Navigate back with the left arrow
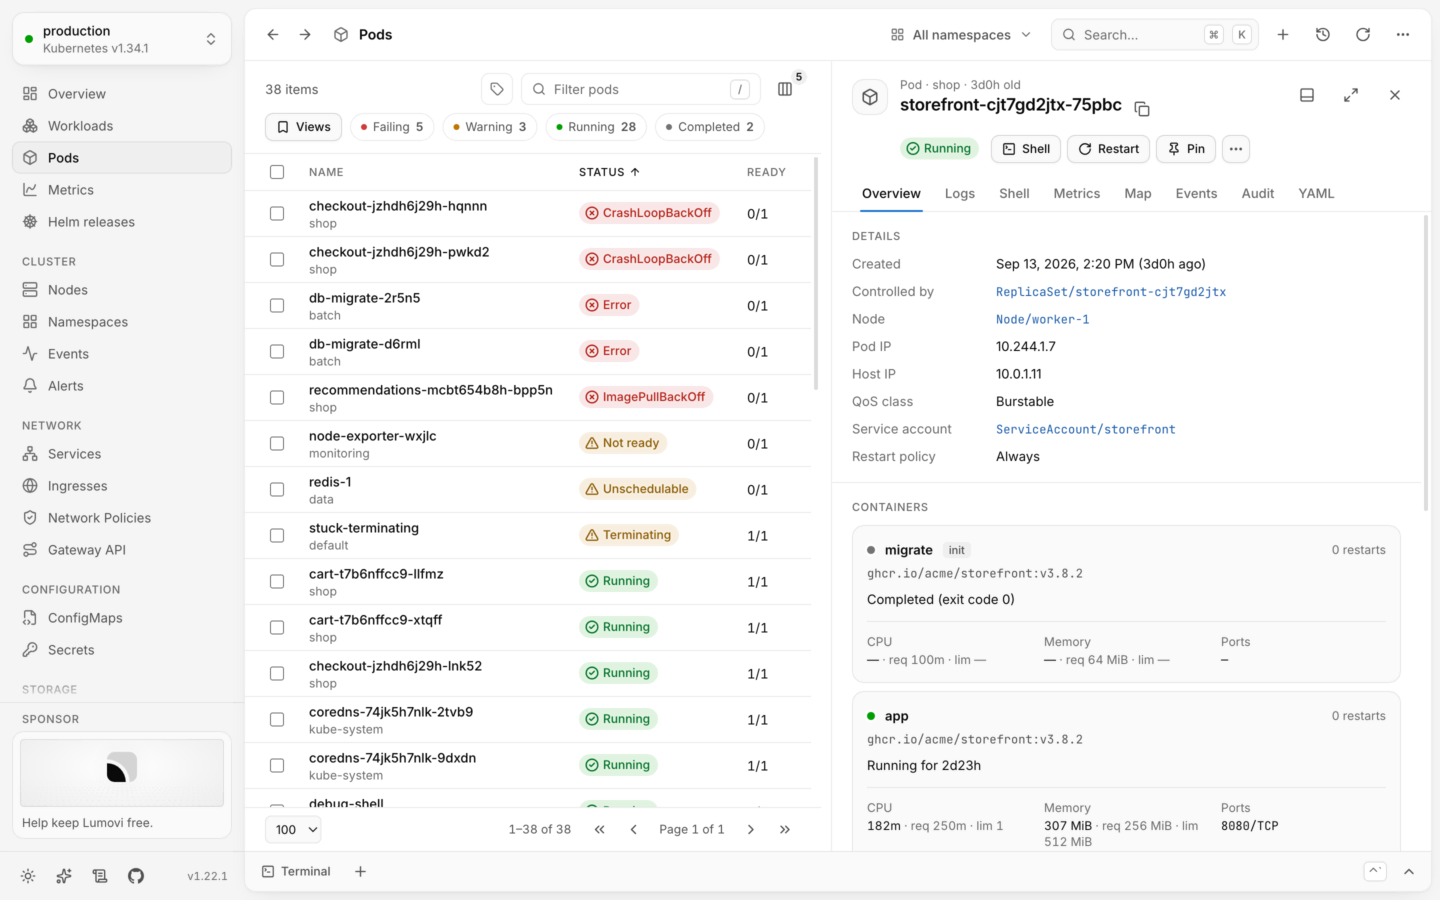Image resolution: width=1440 pixels, height=900 pixels. (273, 34)
